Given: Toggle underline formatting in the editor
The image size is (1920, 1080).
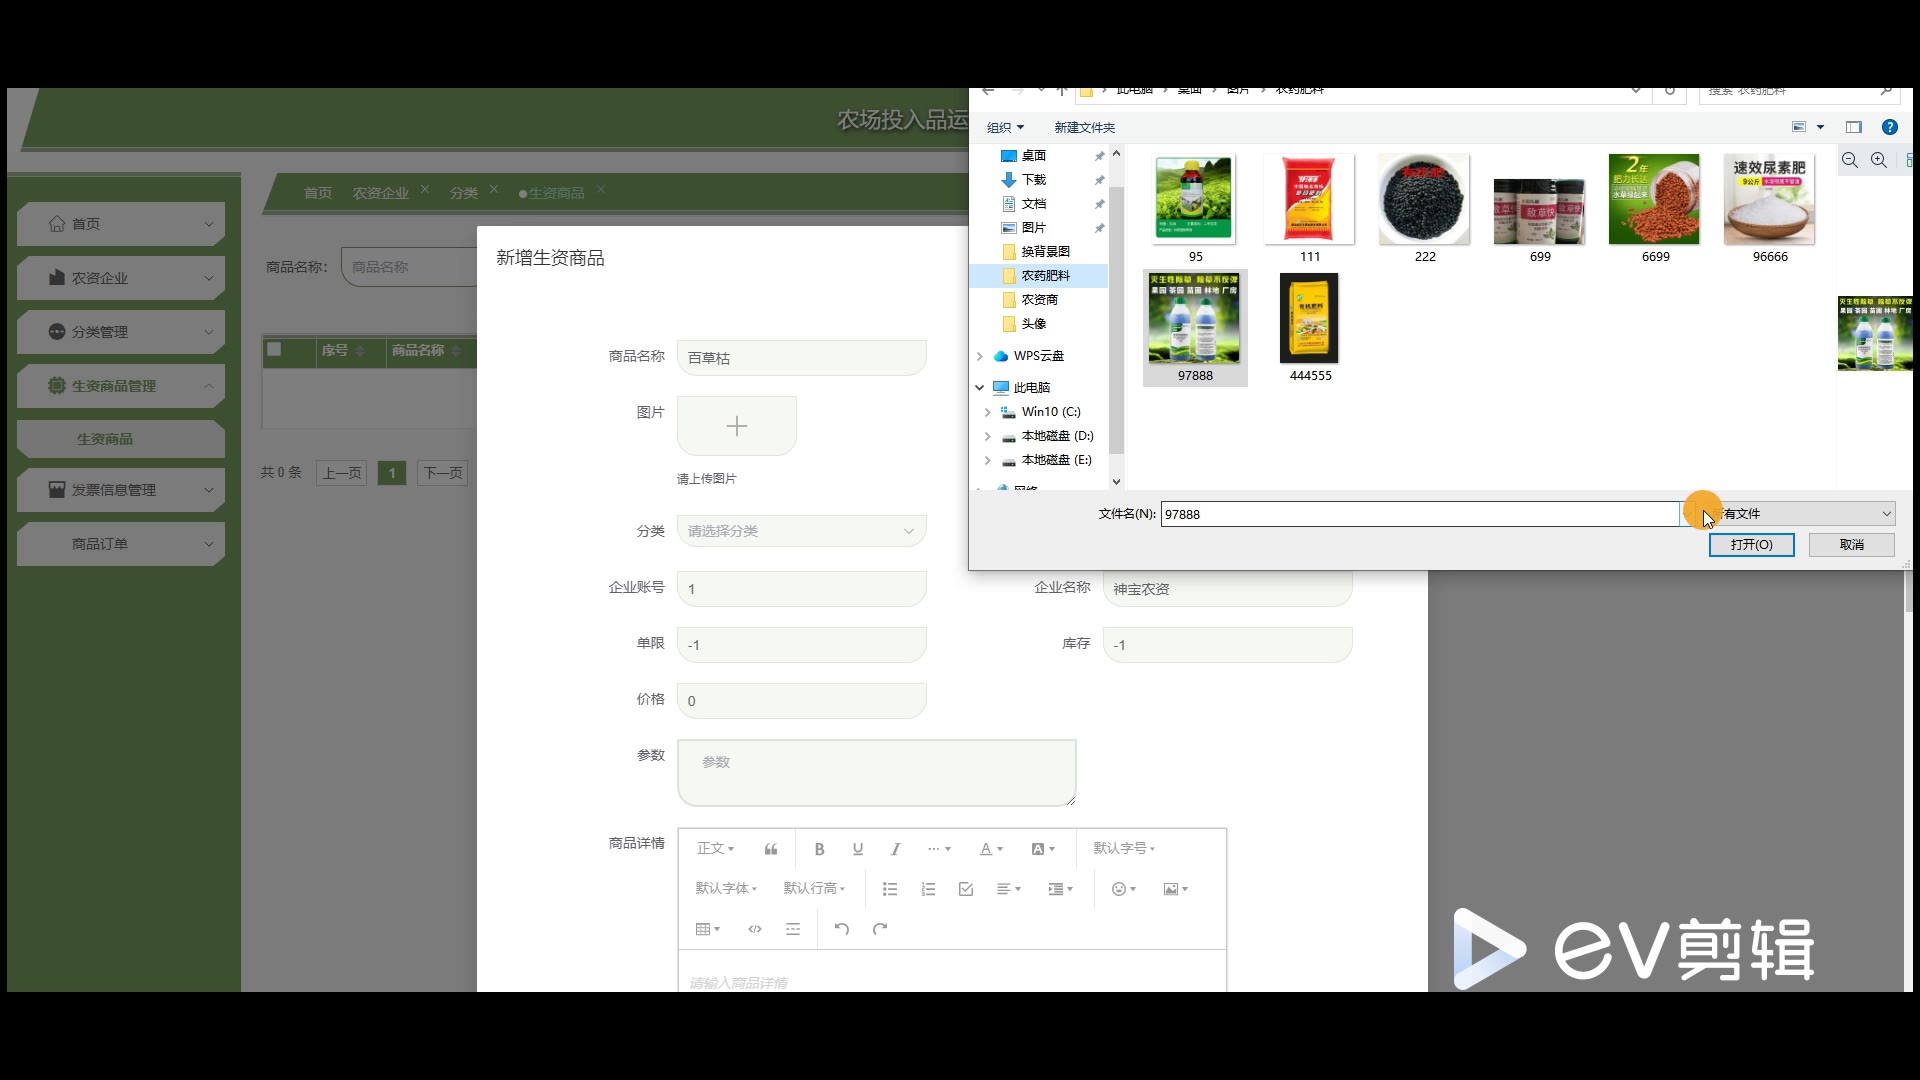Looking at the screenshot, I should pyautogui.click(x=857, y=849).
